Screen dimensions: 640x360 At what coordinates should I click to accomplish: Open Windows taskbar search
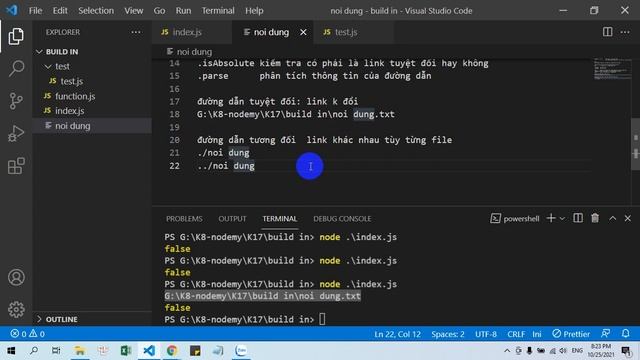tap(34, 350)
